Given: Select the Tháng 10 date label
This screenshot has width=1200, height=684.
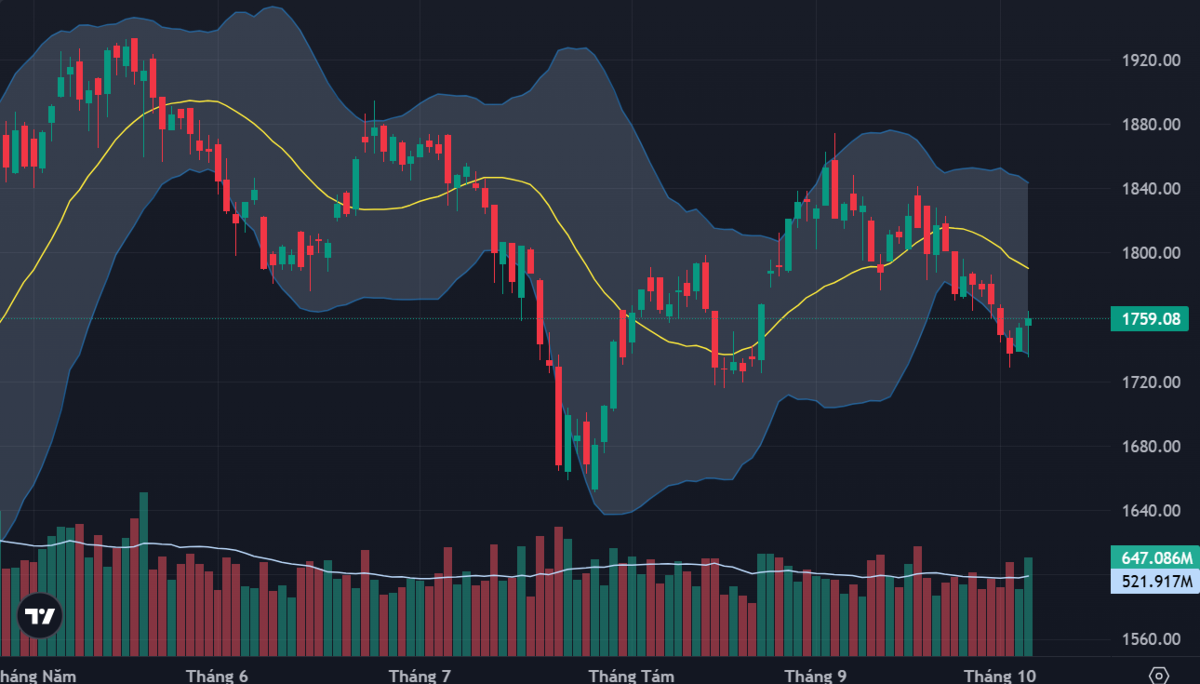Looking at the screenshot, I should pos(999,675).
